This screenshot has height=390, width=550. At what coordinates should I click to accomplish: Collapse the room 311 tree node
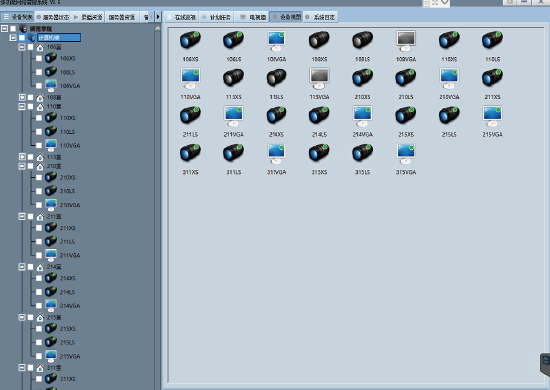click(x=22, y=368)
